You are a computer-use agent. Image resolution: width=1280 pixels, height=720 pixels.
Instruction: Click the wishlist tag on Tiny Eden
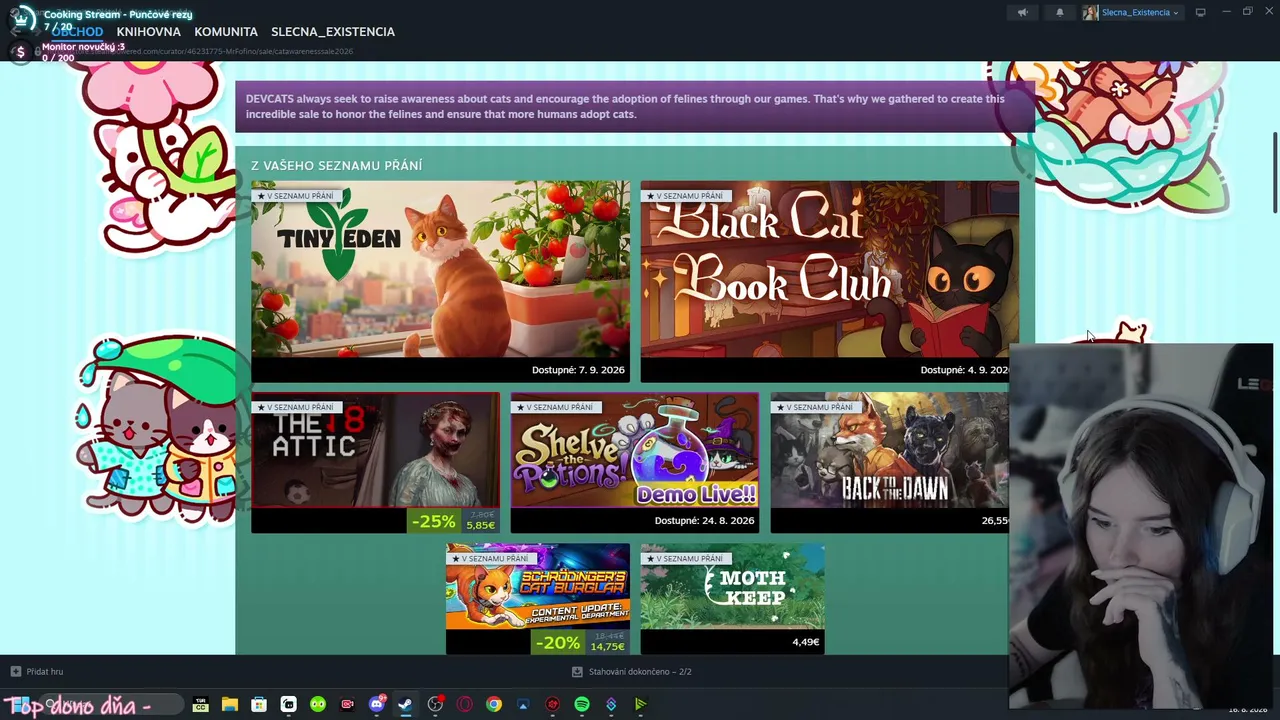[295, 196]
